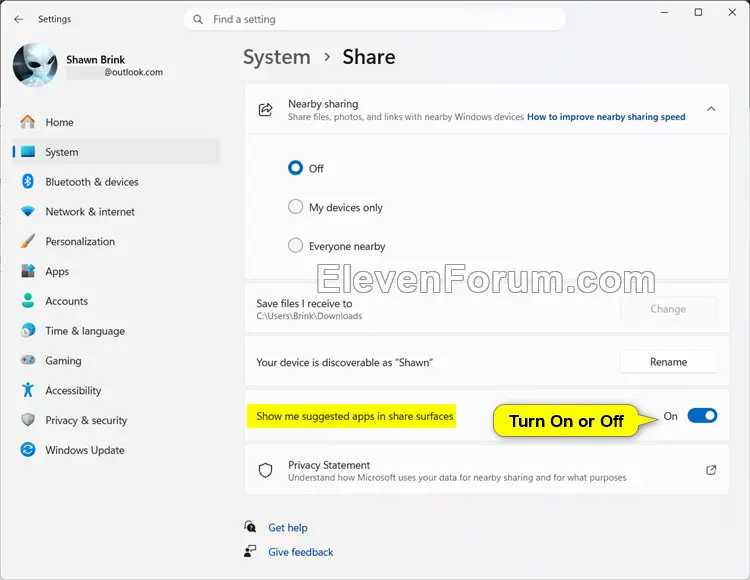
Task: Click the System monitor icon
Action: (28, 152)
